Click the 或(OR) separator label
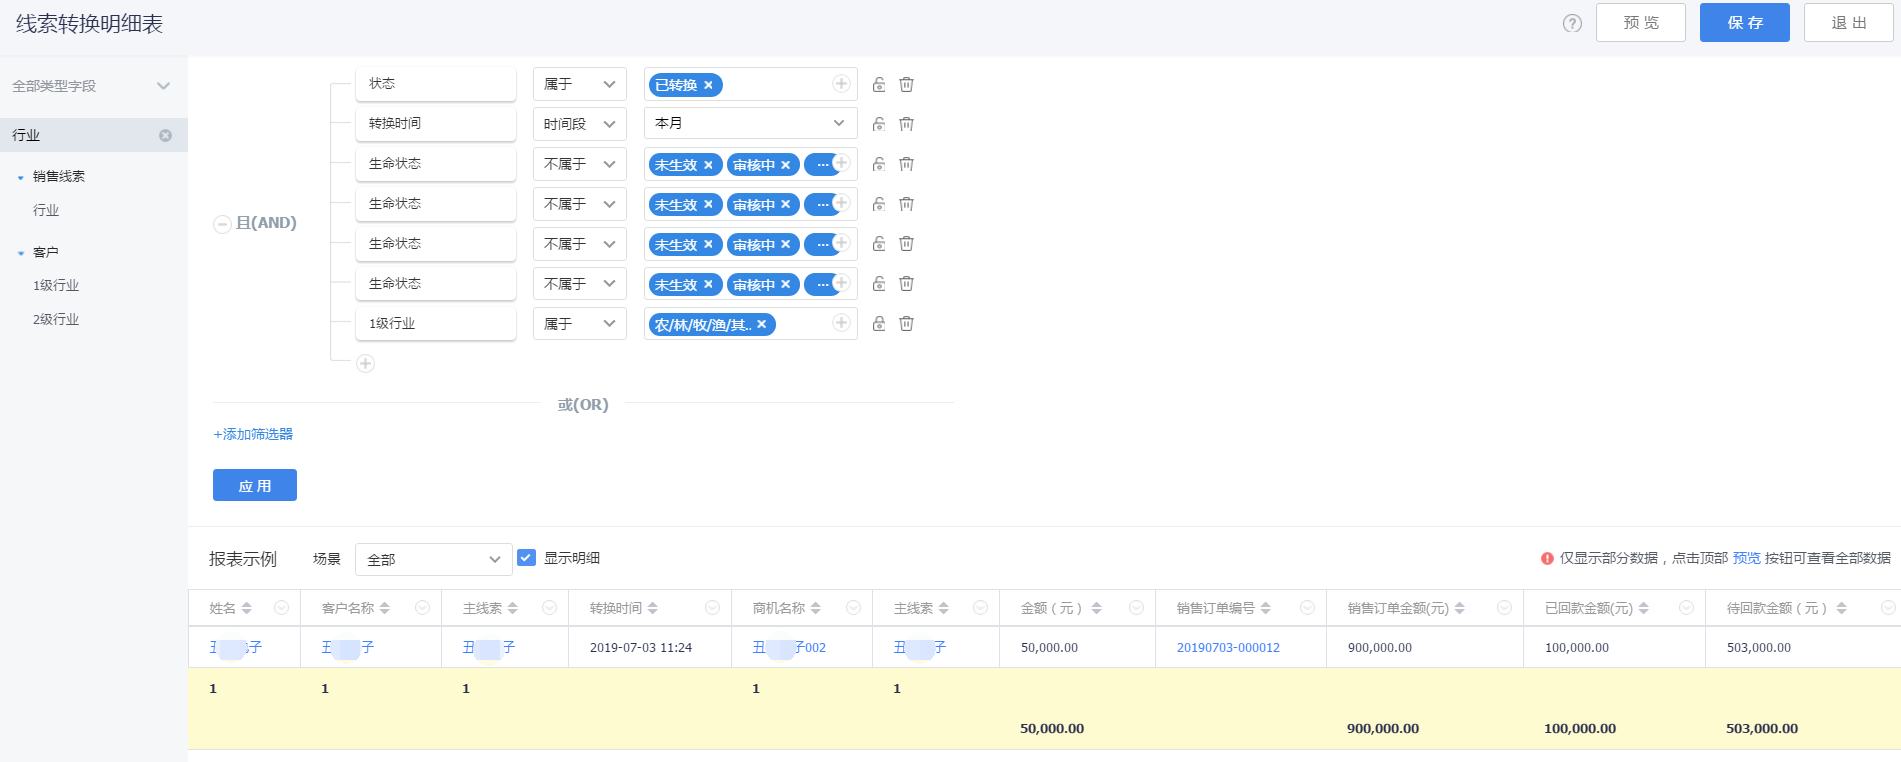Image resolution: width=1901 pixels, height=762 pixels. click(x=583, y=405)
